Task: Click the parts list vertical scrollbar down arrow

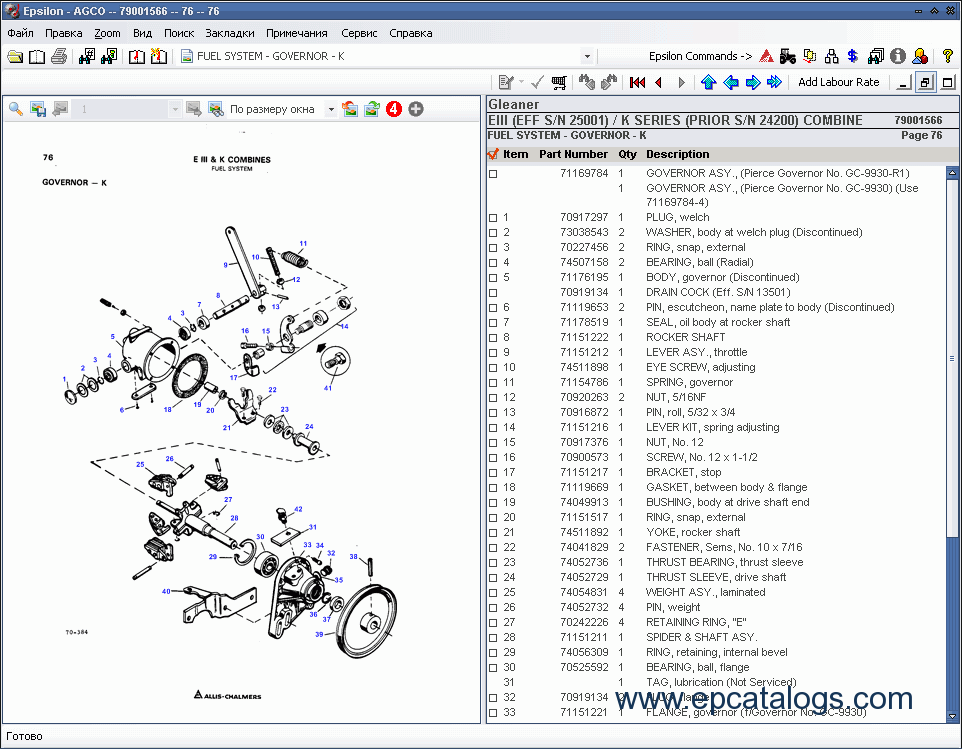Action: click(951, 715)
